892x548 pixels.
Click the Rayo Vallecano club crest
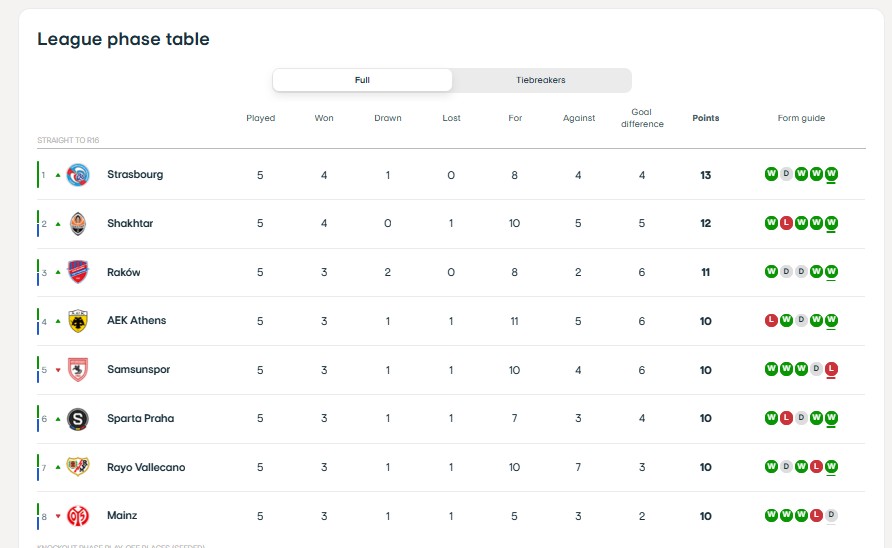(x=78, y=467)
